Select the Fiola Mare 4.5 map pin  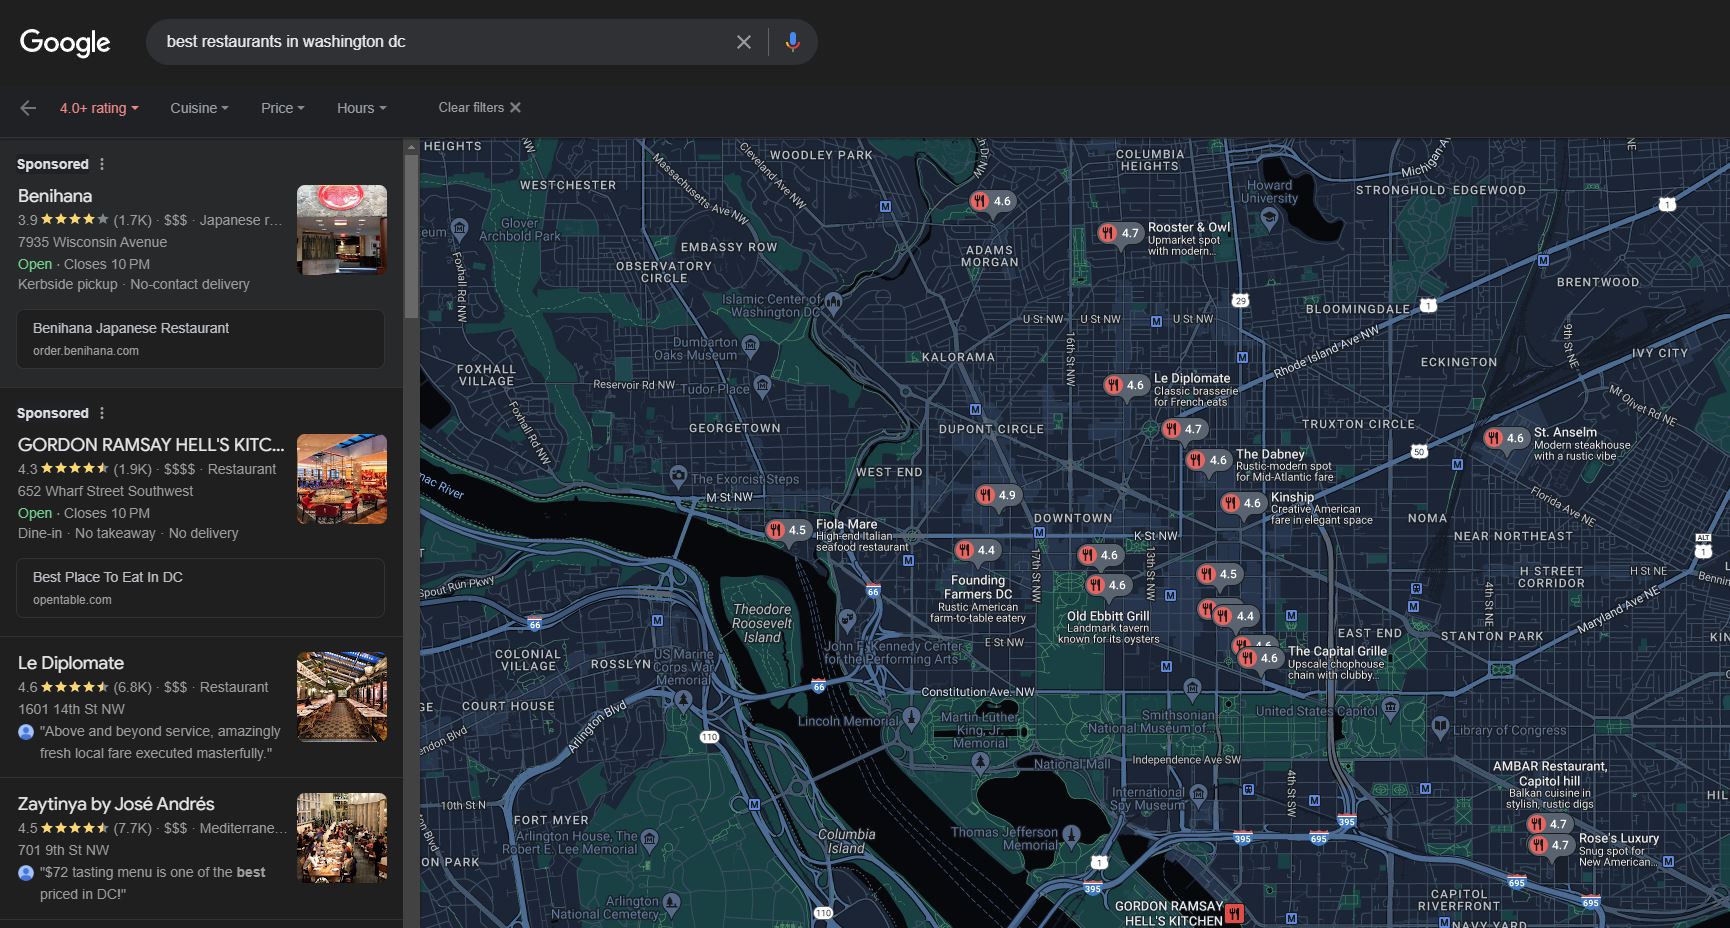point(790,530)
